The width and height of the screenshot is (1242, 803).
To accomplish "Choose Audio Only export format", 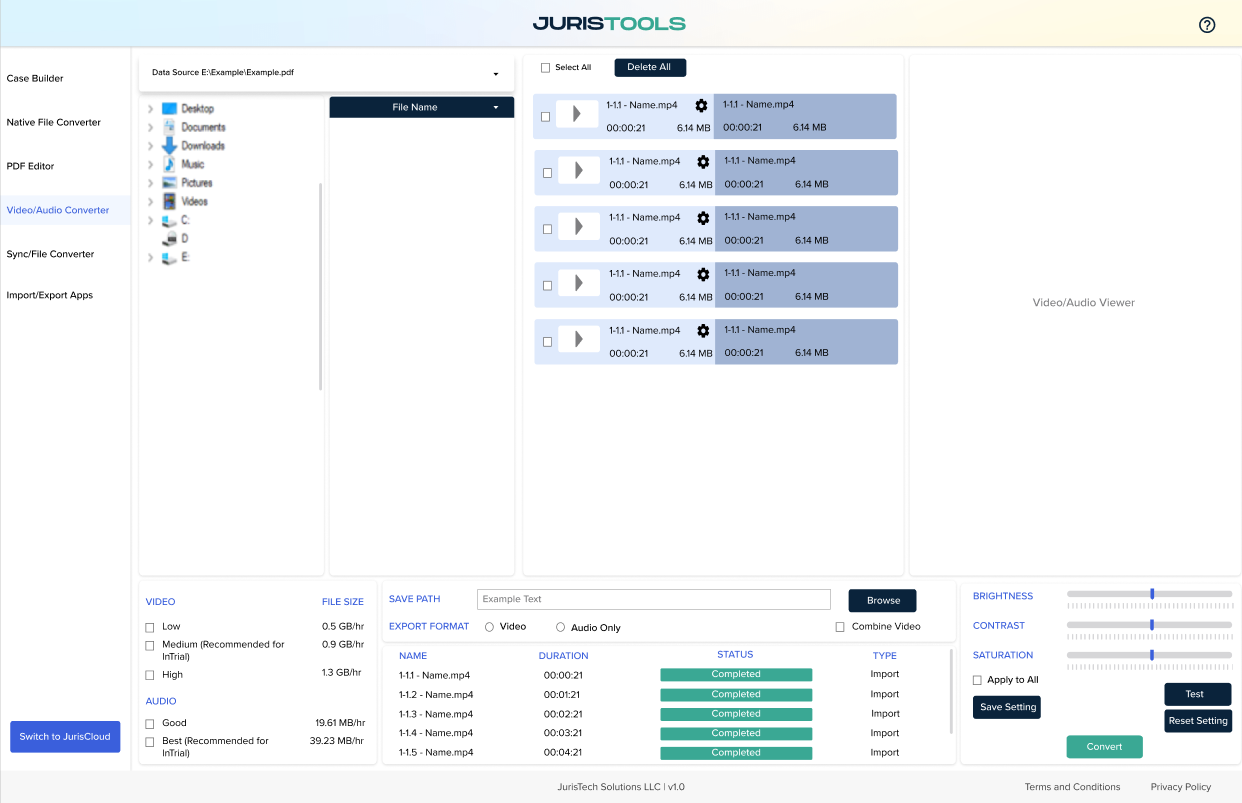I will (x=561, y=627).
